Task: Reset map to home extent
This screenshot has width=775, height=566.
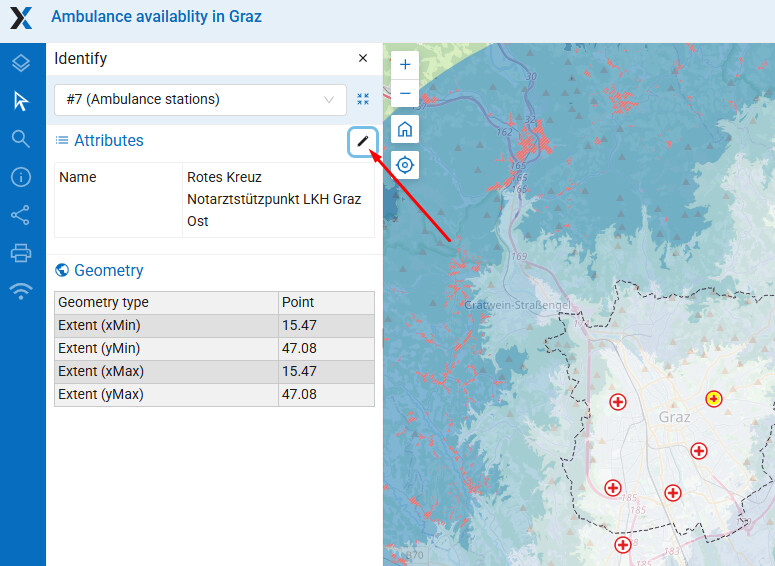Action: (x=405, y=129)
